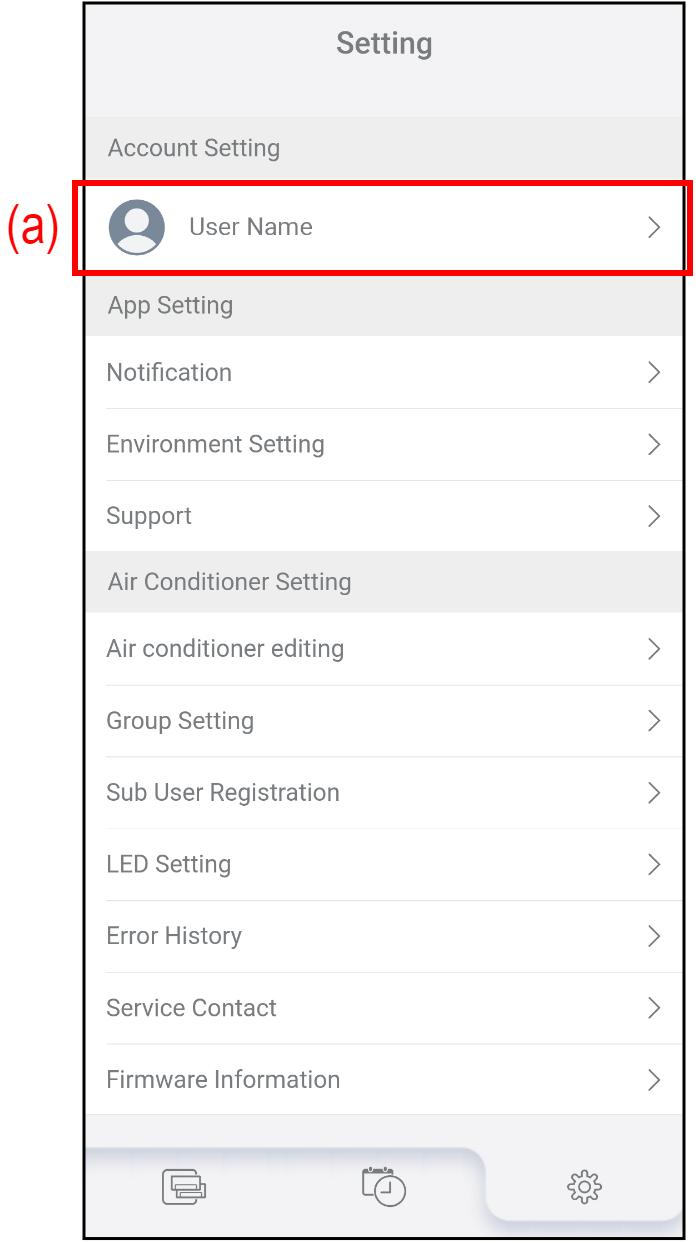Click the chevron beside Air conditioner editing

(x=654, y=649)
